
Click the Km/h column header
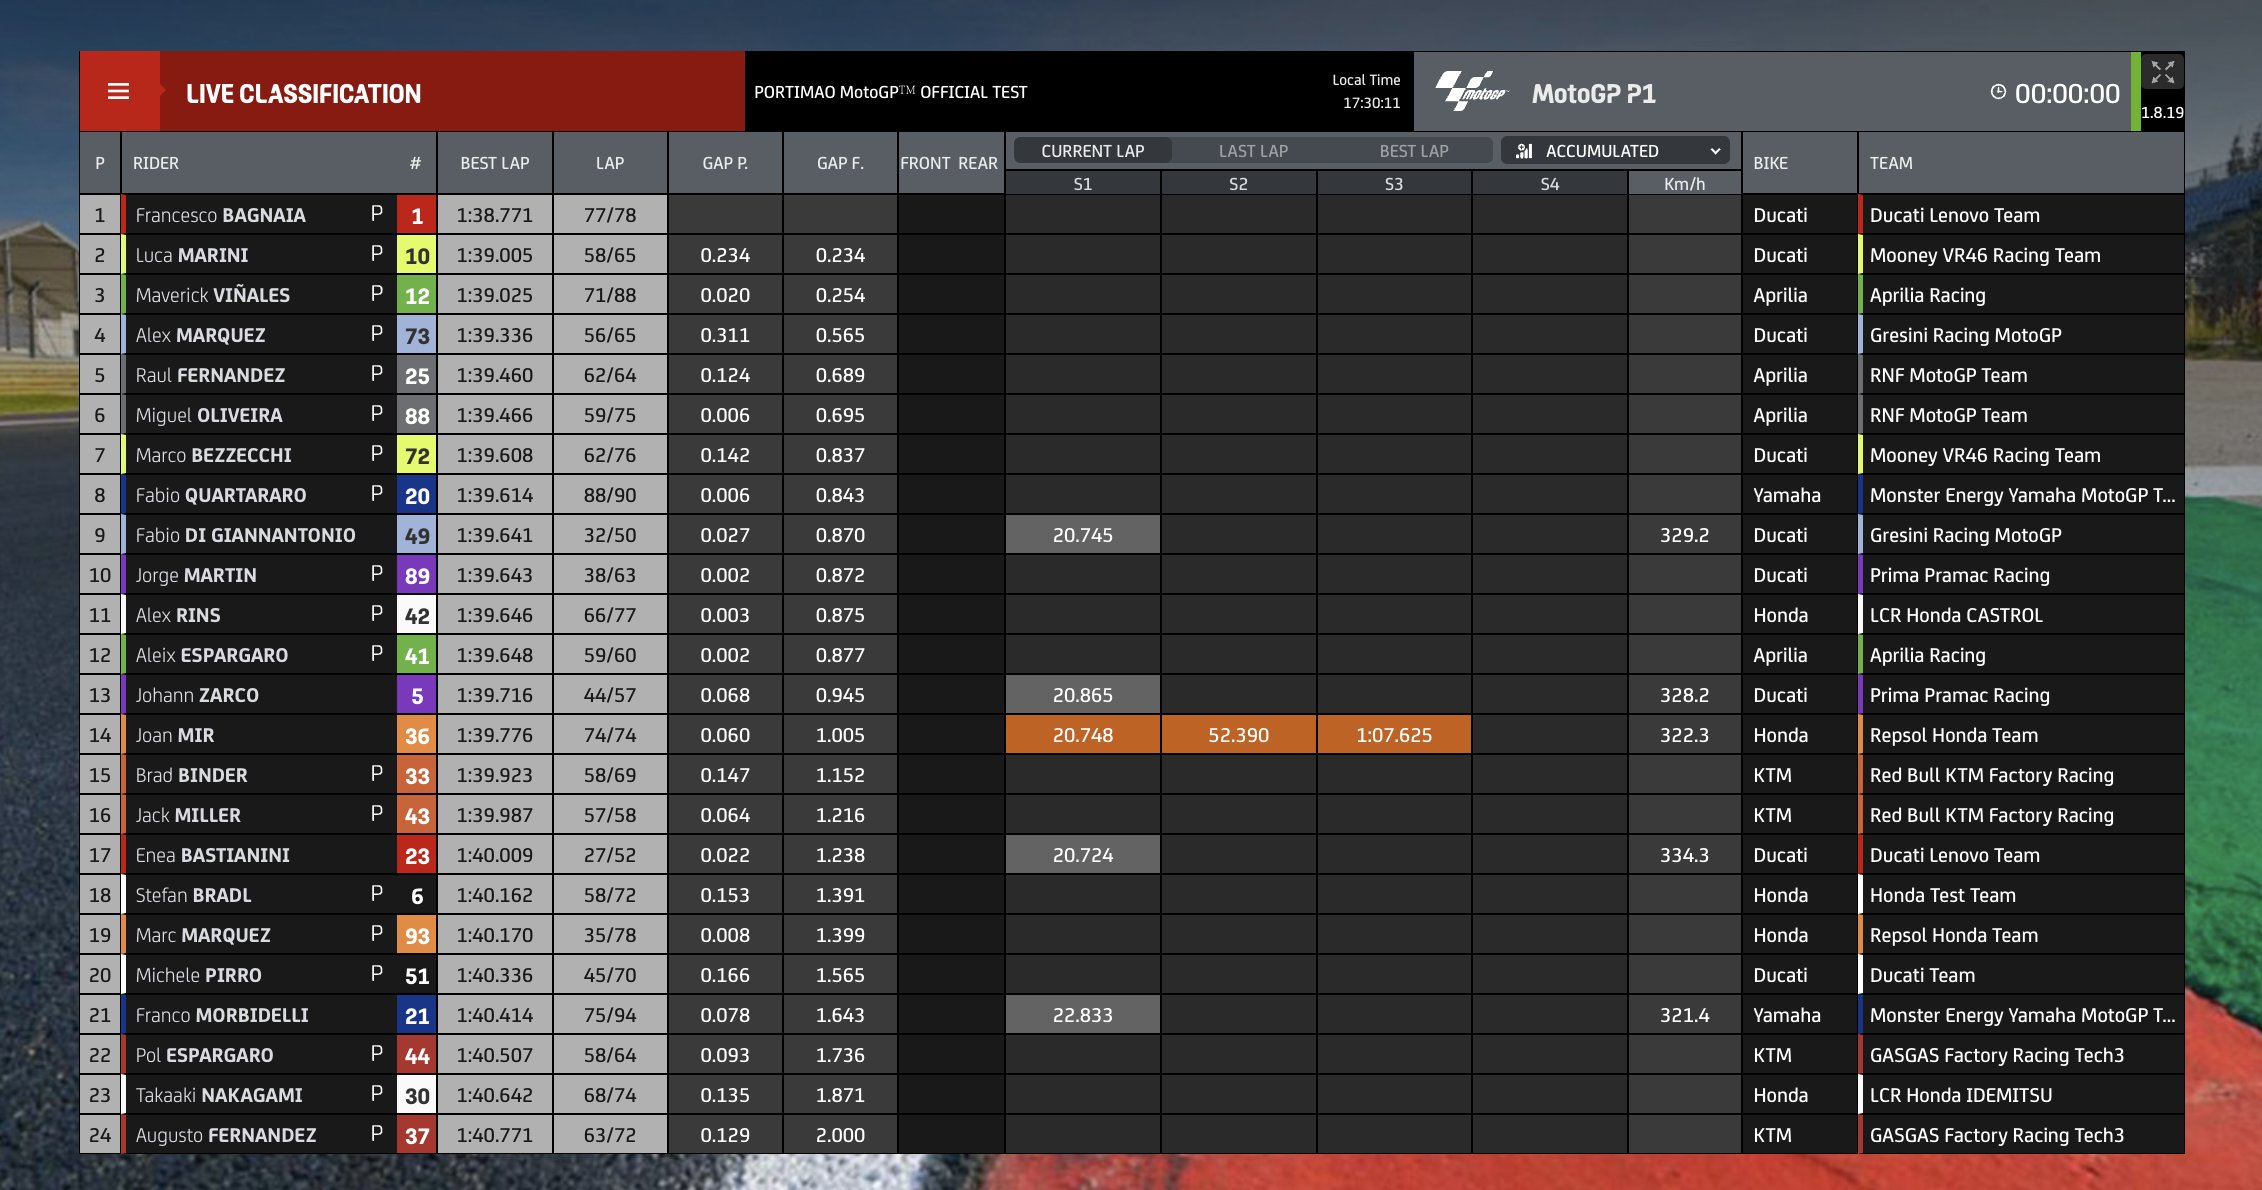[1684, 184]
